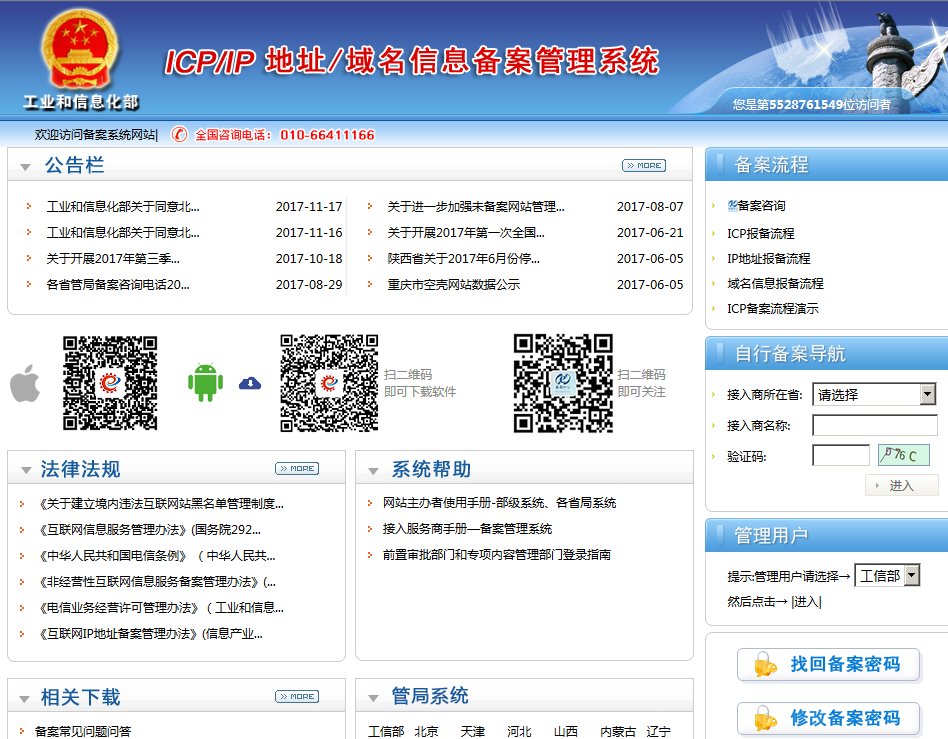
Task: Select 天津 in 管局系统 list
Action: 472,731
